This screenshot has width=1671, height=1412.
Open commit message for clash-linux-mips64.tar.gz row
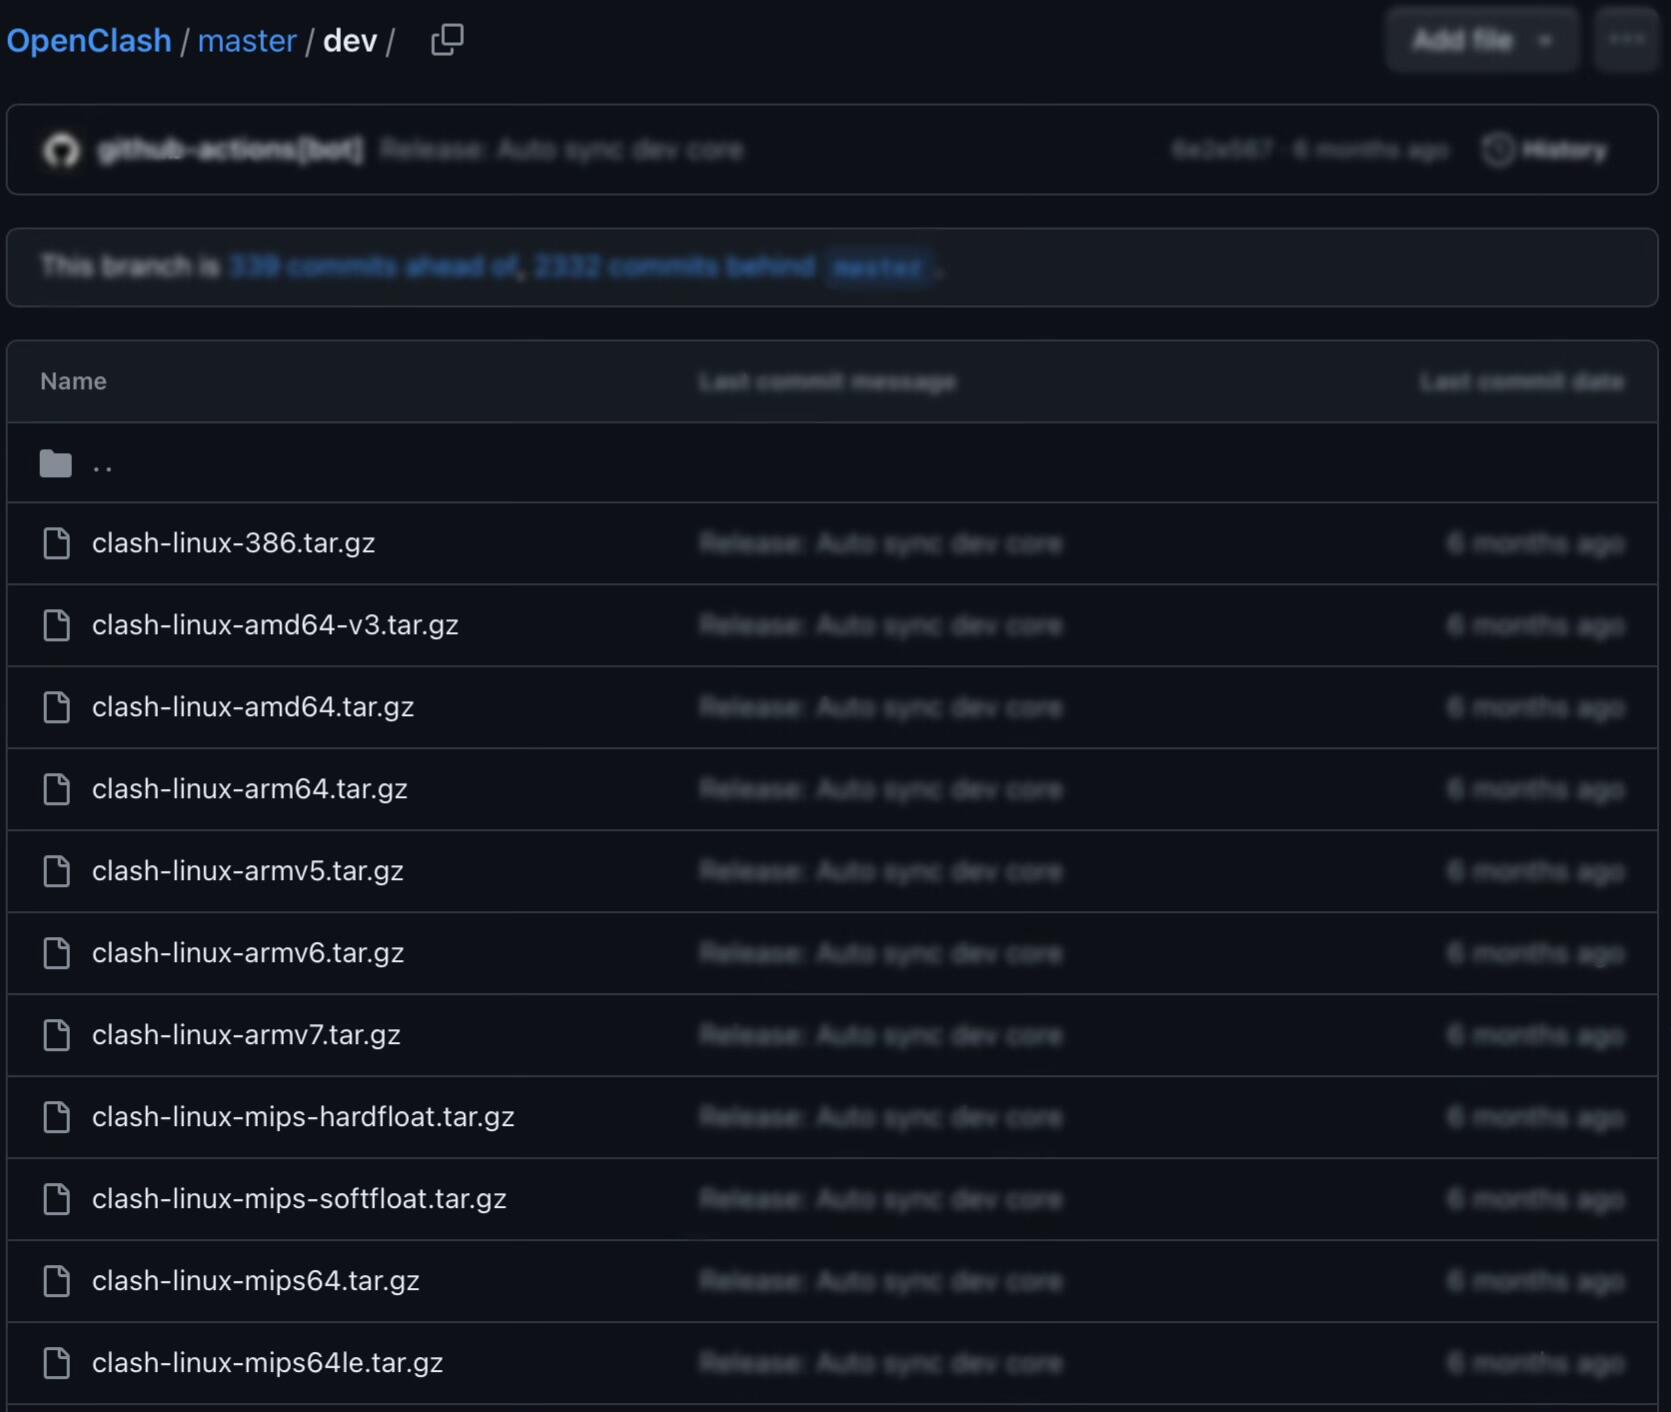pos(881,1281)
